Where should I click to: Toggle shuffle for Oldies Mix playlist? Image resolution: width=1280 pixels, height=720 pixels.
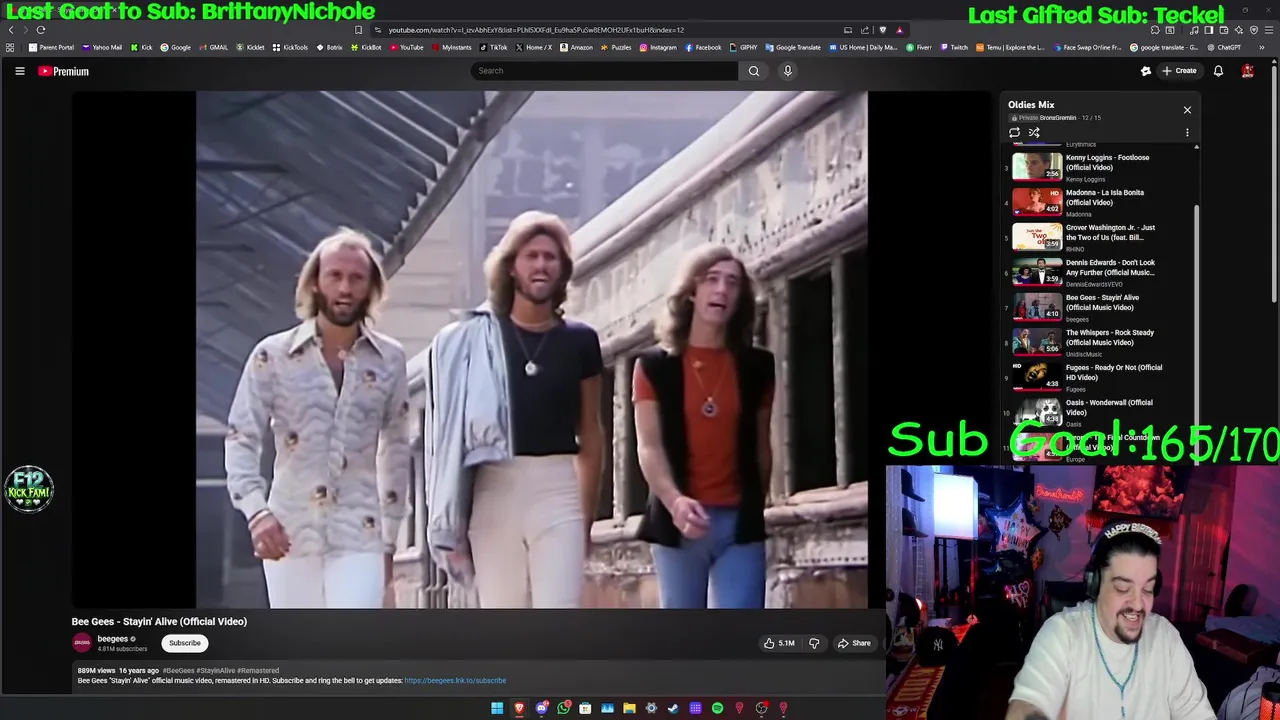(x=1034, y=132)
